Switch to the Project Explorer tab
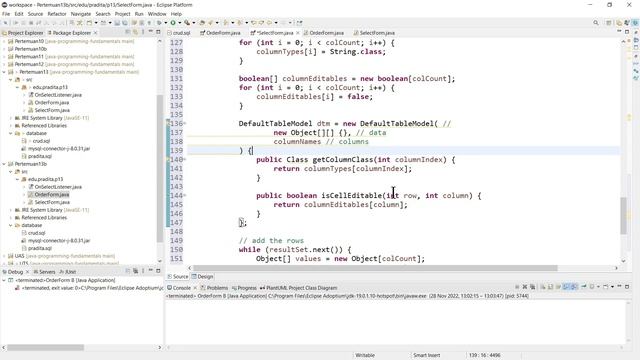Image resolution: width=640 pixels, height=360 pixels. [22, 33]
